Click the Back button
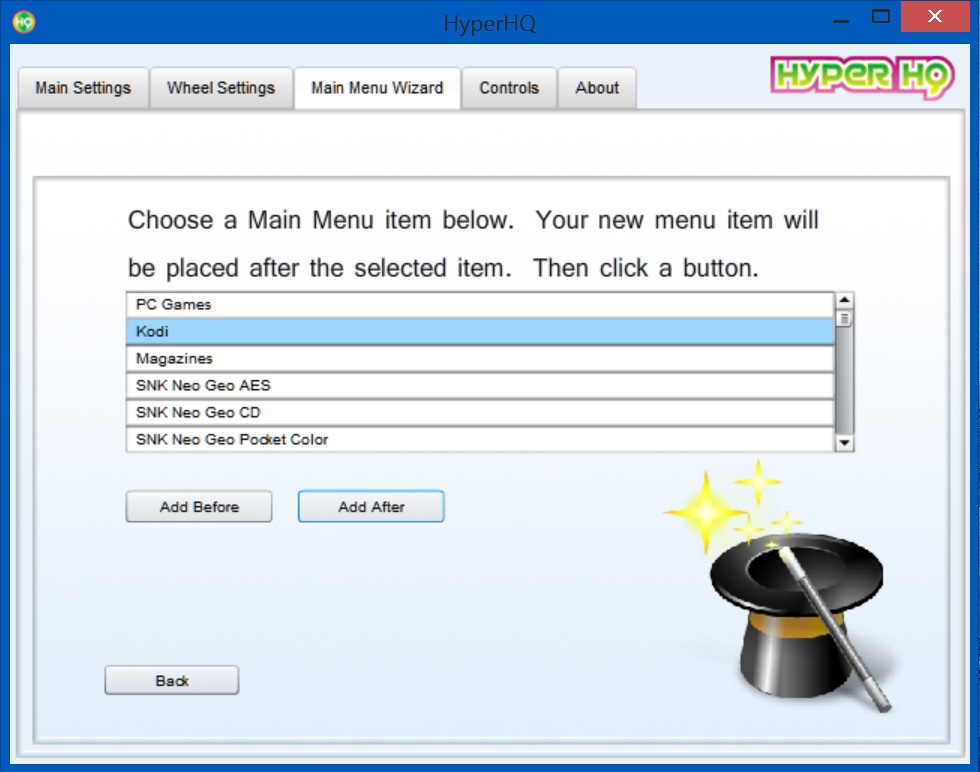980x772 pixels. [172, 681]
